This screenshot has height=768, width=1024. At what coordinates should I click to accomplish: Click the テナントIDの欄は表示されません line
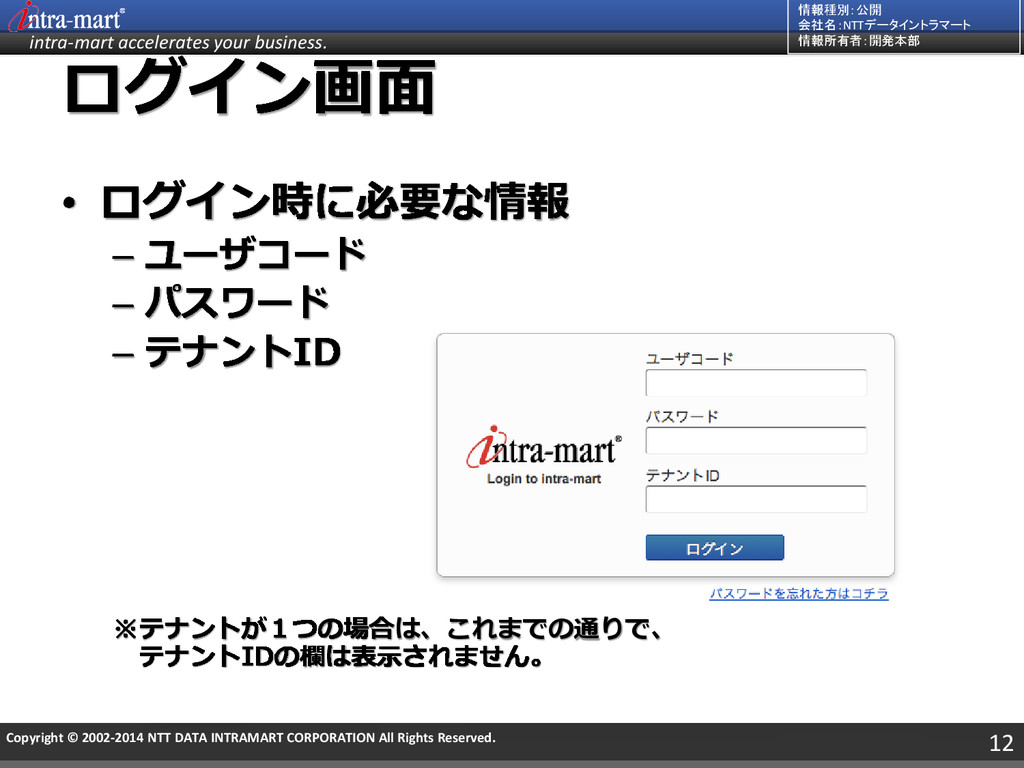point(341,656)
